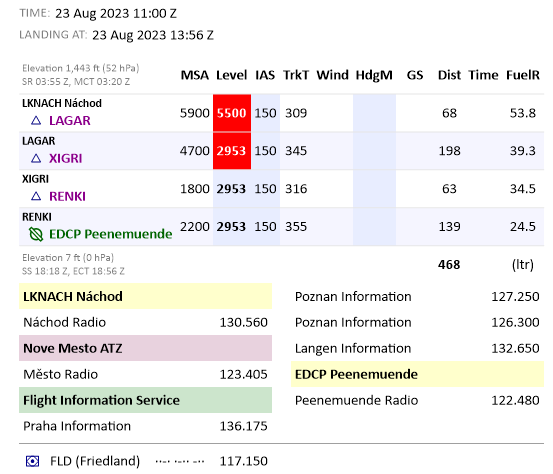Select the red 2953 level for LAGAR leg
Screen dimensions: 553x474
click(x=232, y=151)
